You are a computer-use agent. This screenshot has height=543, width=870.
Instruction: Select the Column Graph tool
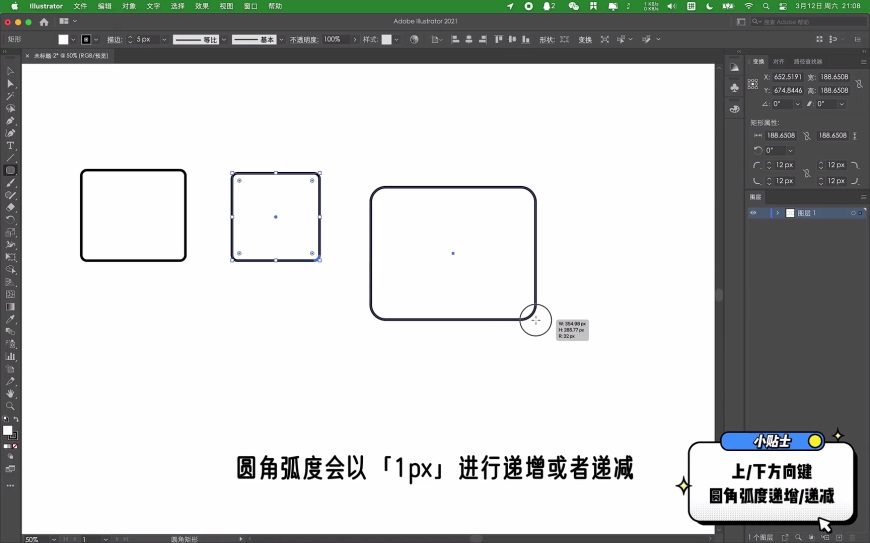[10, 357]
